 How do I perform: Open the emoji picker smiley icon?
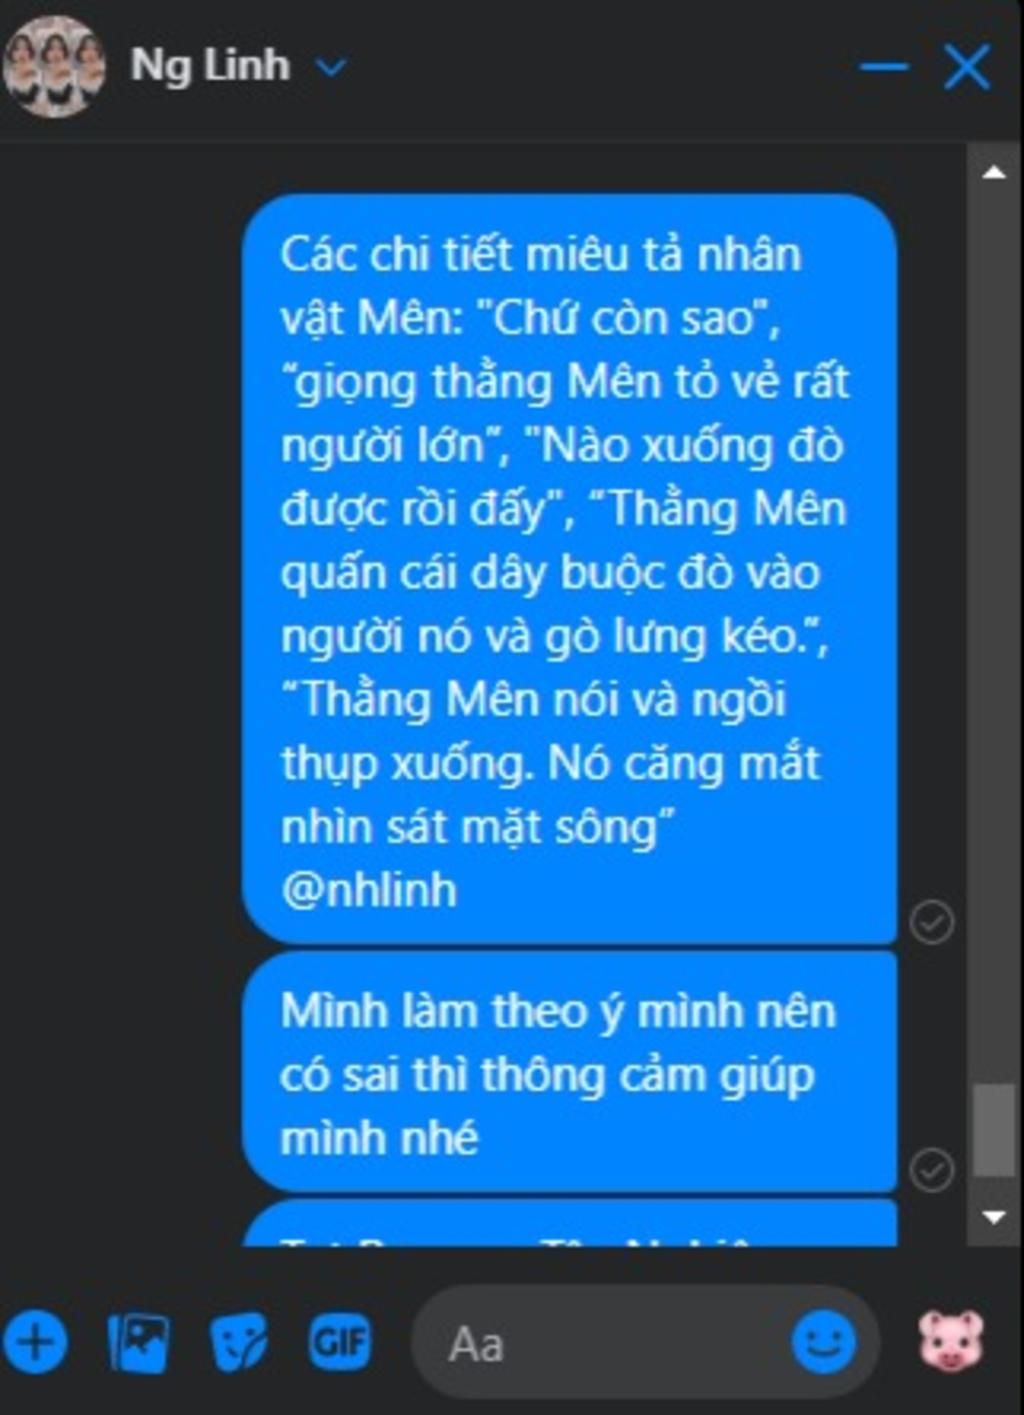(x=824, y=1343)
